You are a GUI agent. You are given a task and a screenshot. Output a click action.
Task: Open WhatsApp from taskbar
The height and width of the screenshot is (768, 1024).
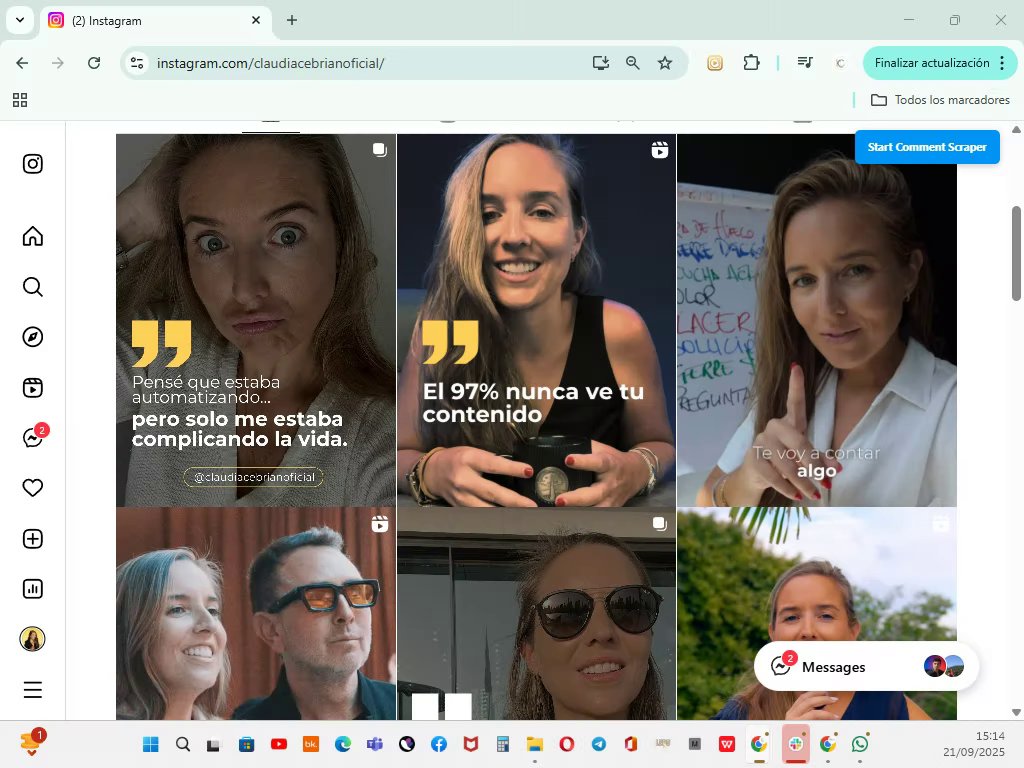point(860,744)
